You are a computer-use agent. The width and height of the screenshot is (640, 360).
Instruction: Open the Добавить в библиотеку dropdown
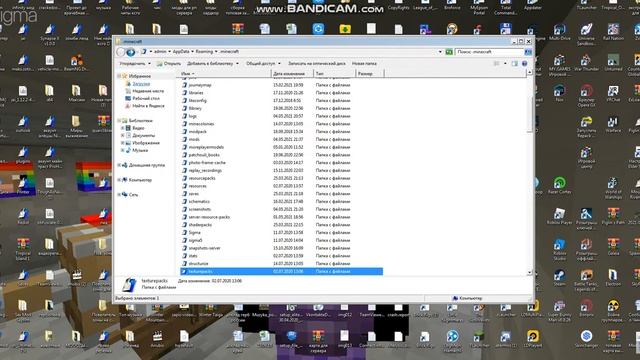coord(213,64)
